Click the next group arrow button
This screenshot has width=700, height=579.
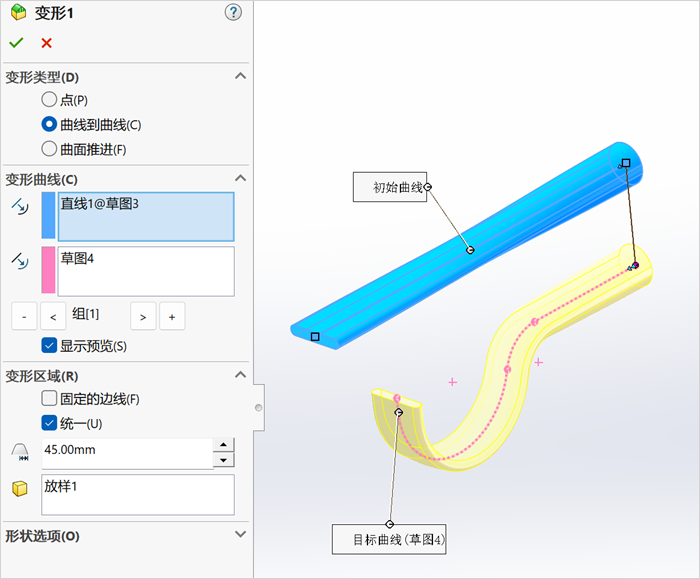pos(143,317)
